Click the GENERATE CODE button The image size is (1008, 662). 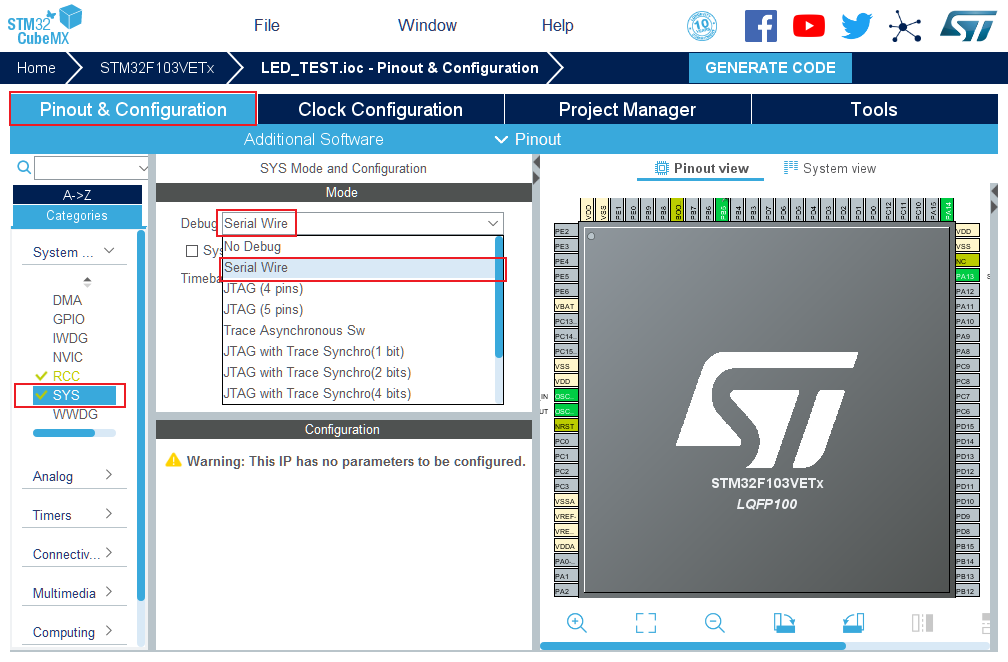pos(770,68)
